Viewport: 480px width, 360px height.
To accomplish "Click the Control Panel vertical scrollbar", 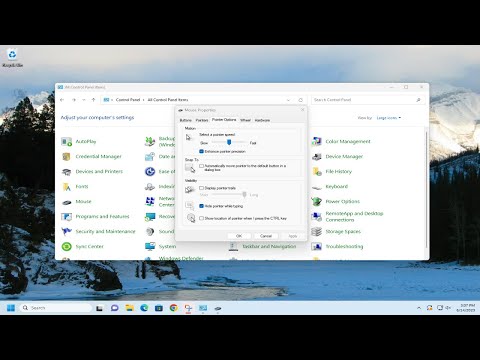I will click(x=426, y=190).
